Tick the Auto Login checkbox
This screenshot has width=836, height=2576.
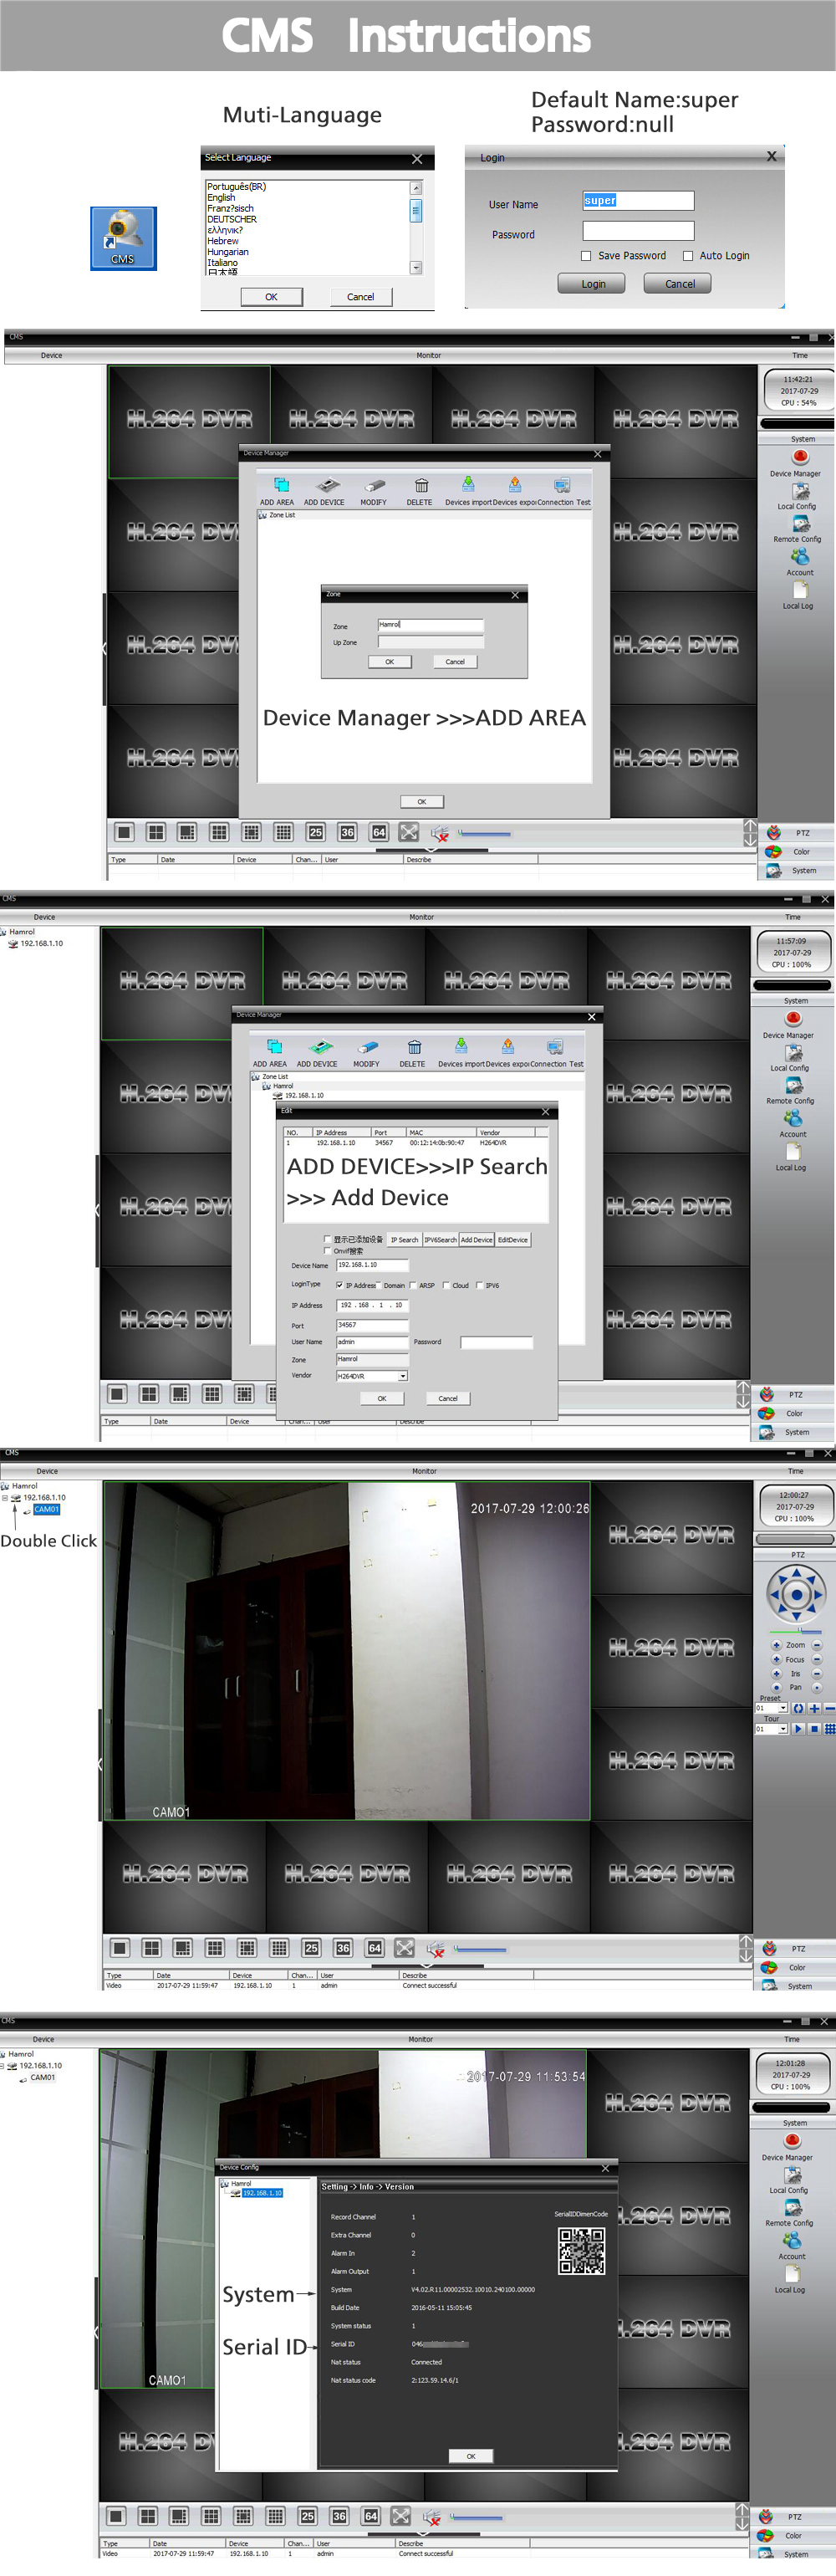pos(688,256)
